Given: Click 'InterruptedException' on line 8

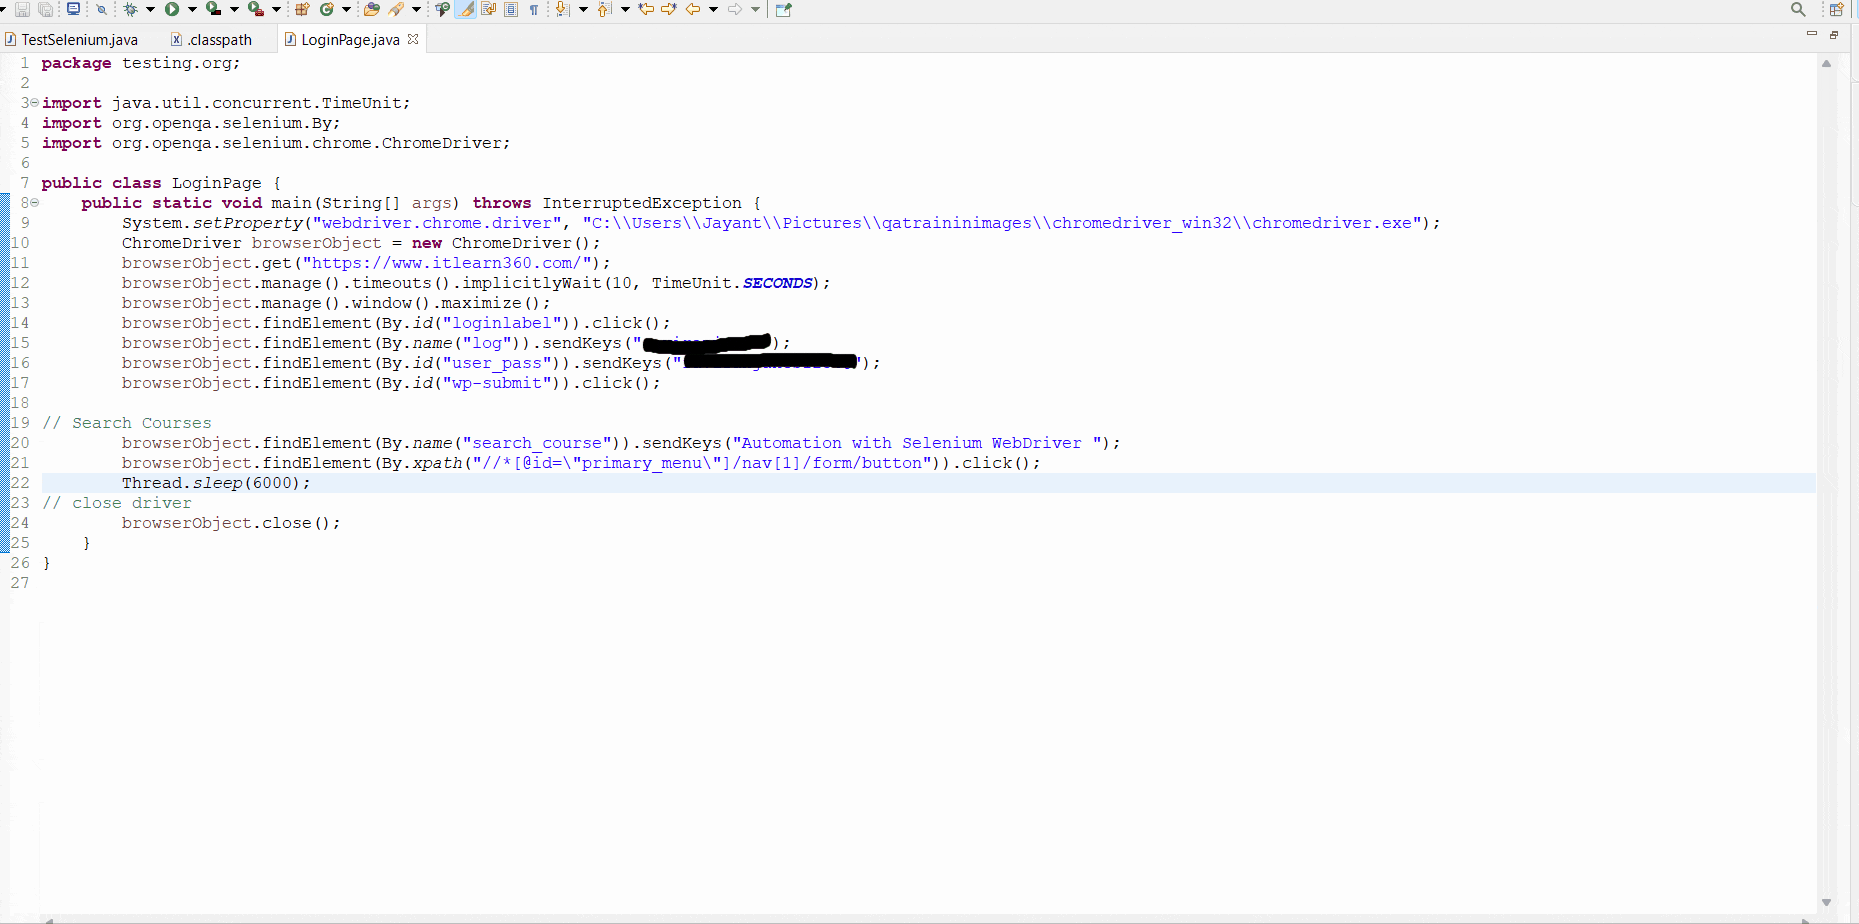Looking at the screenshot, I should [x=642, y=203].
